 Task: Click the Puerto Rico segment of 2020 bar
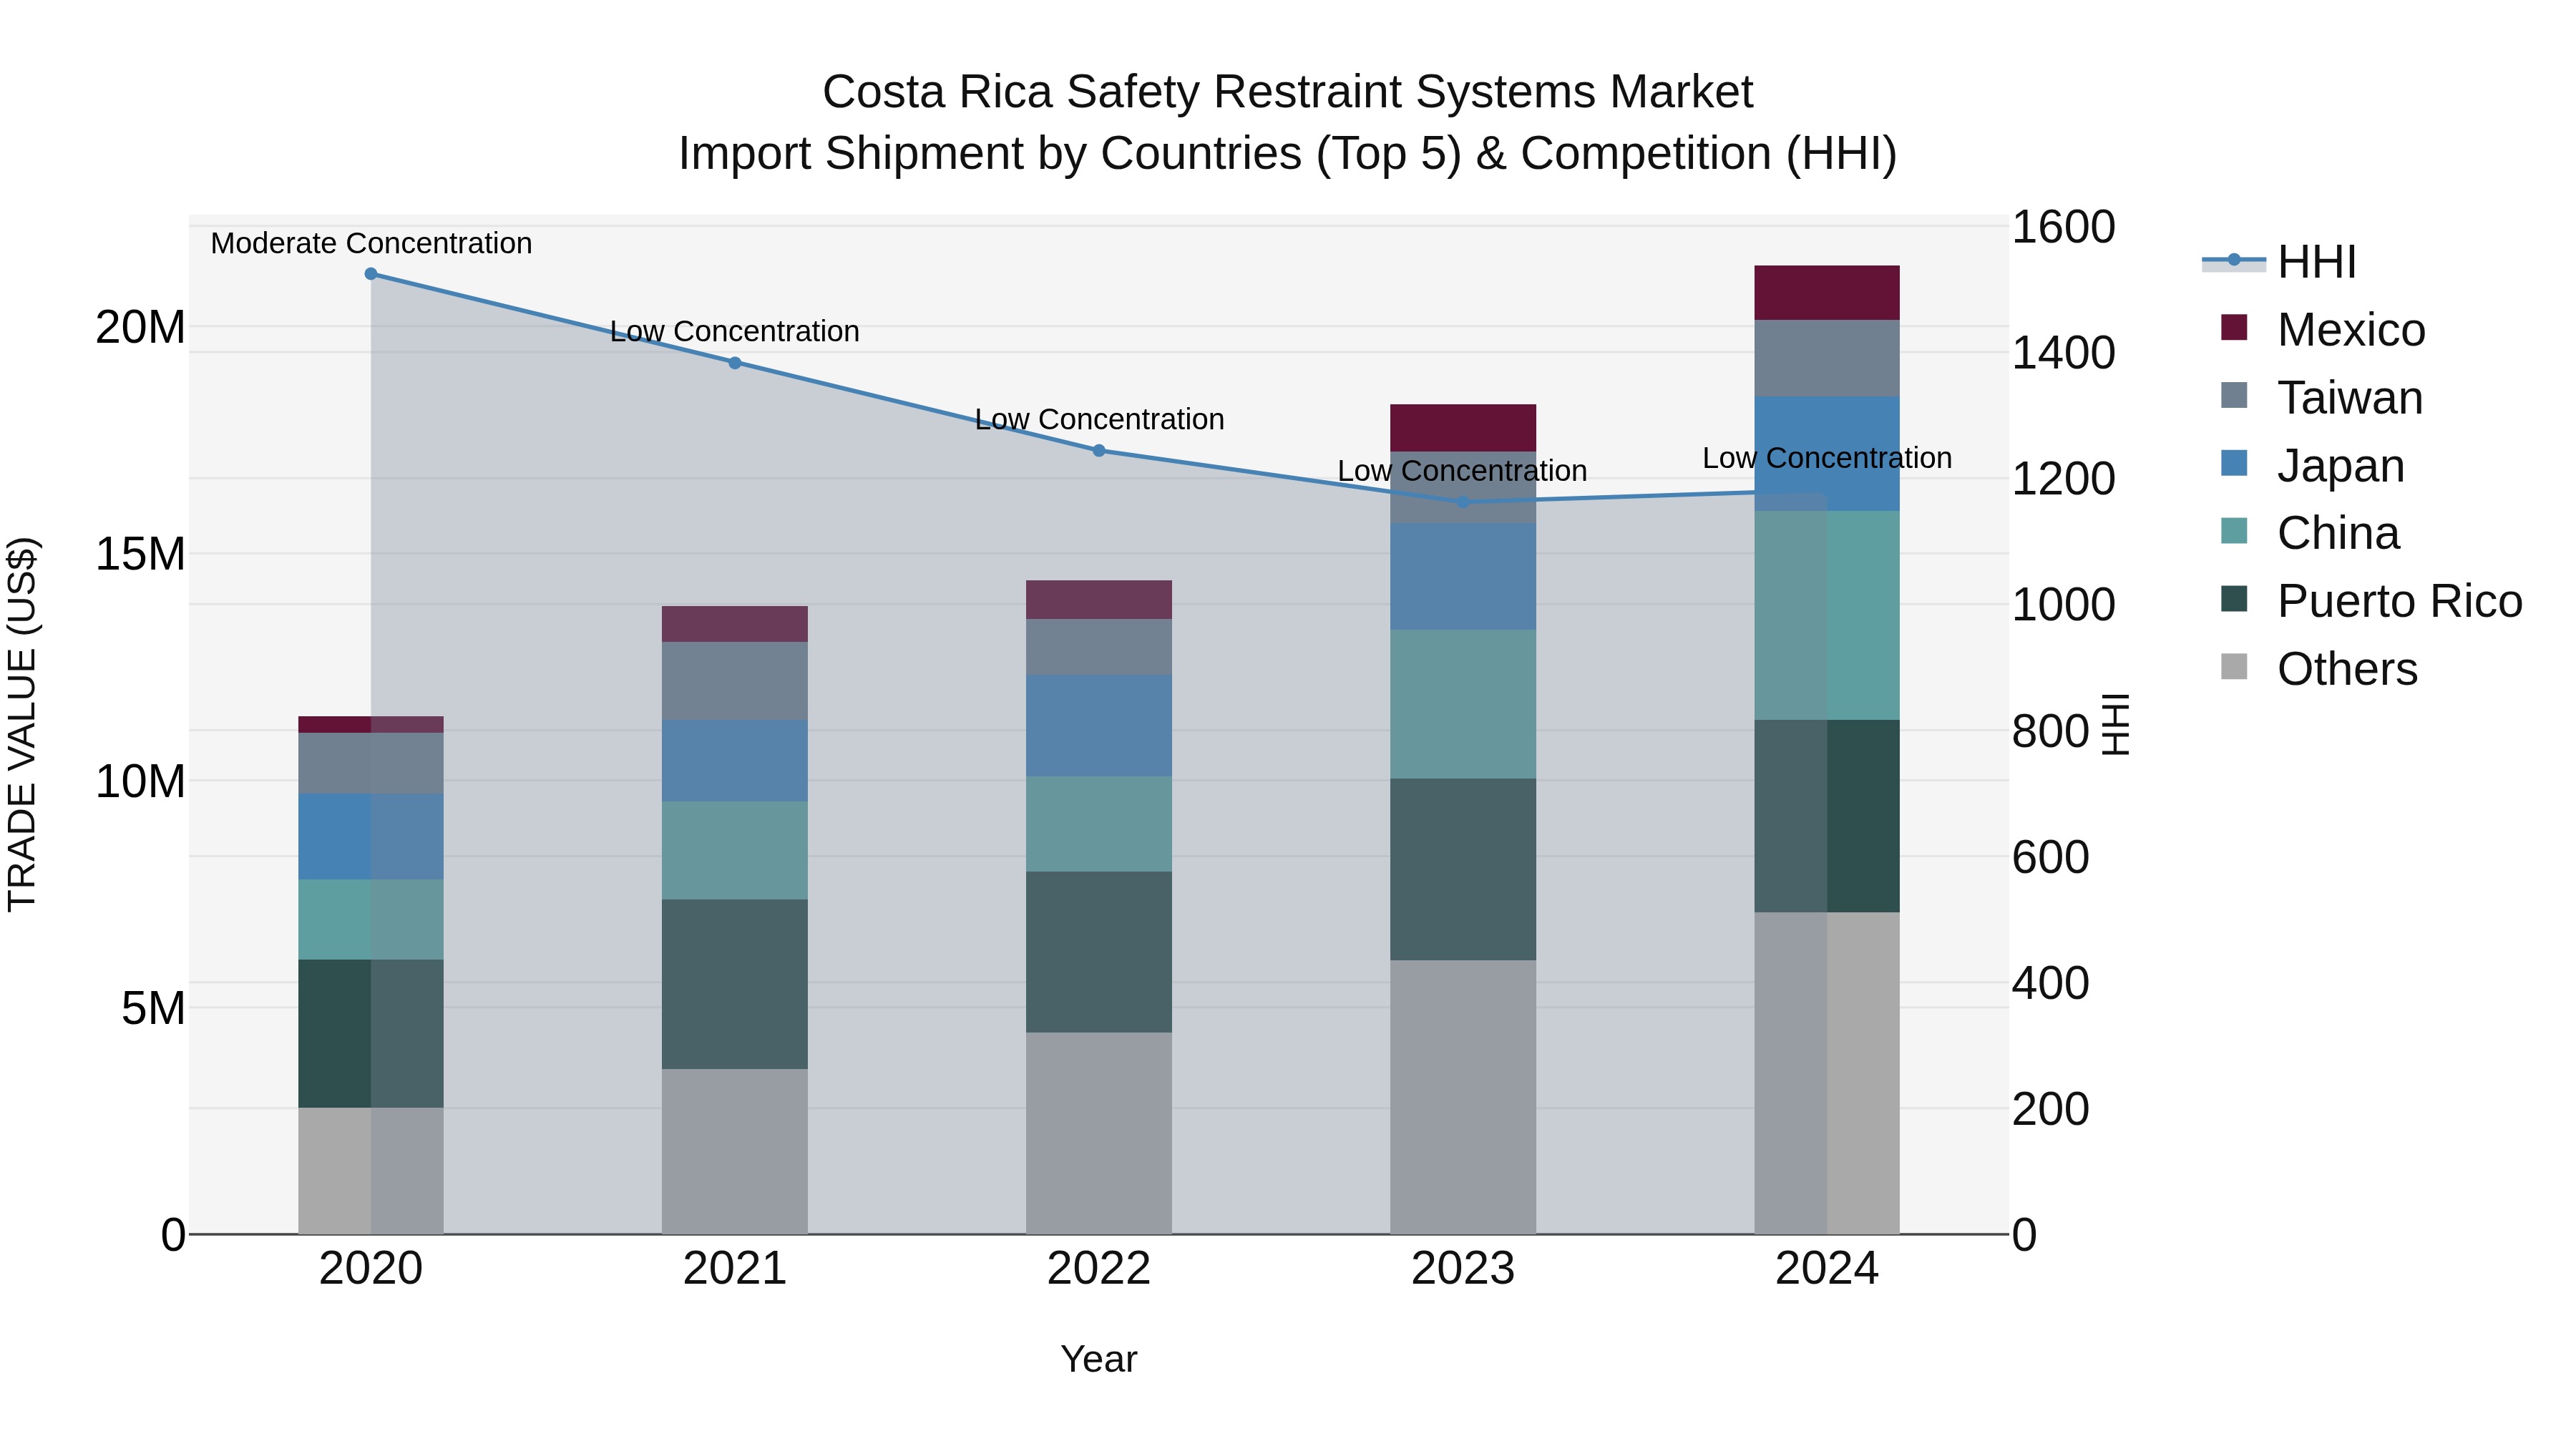[x=371, y=1034]
